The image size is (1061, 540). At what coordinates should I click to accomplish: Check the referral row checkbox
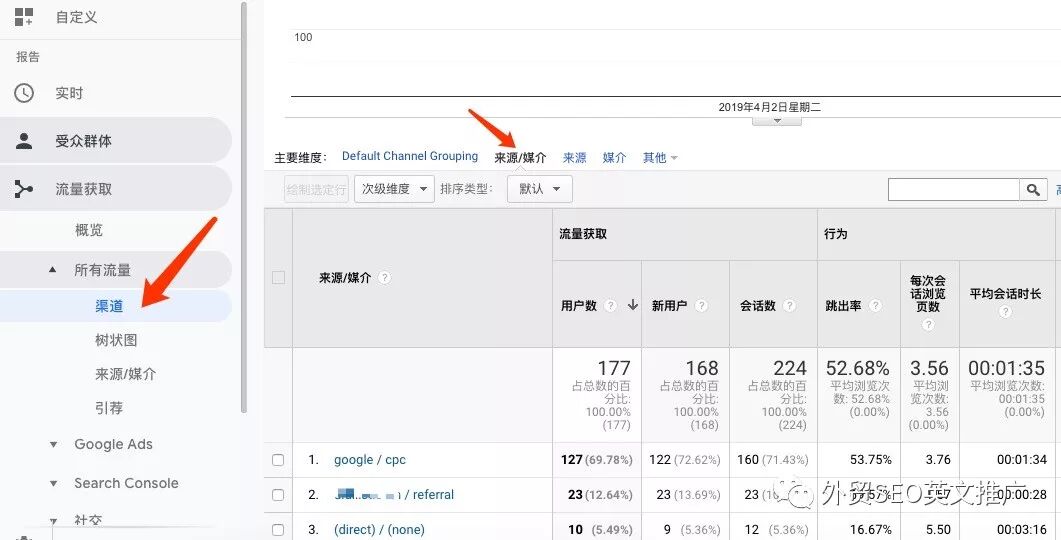click(278, 495)
